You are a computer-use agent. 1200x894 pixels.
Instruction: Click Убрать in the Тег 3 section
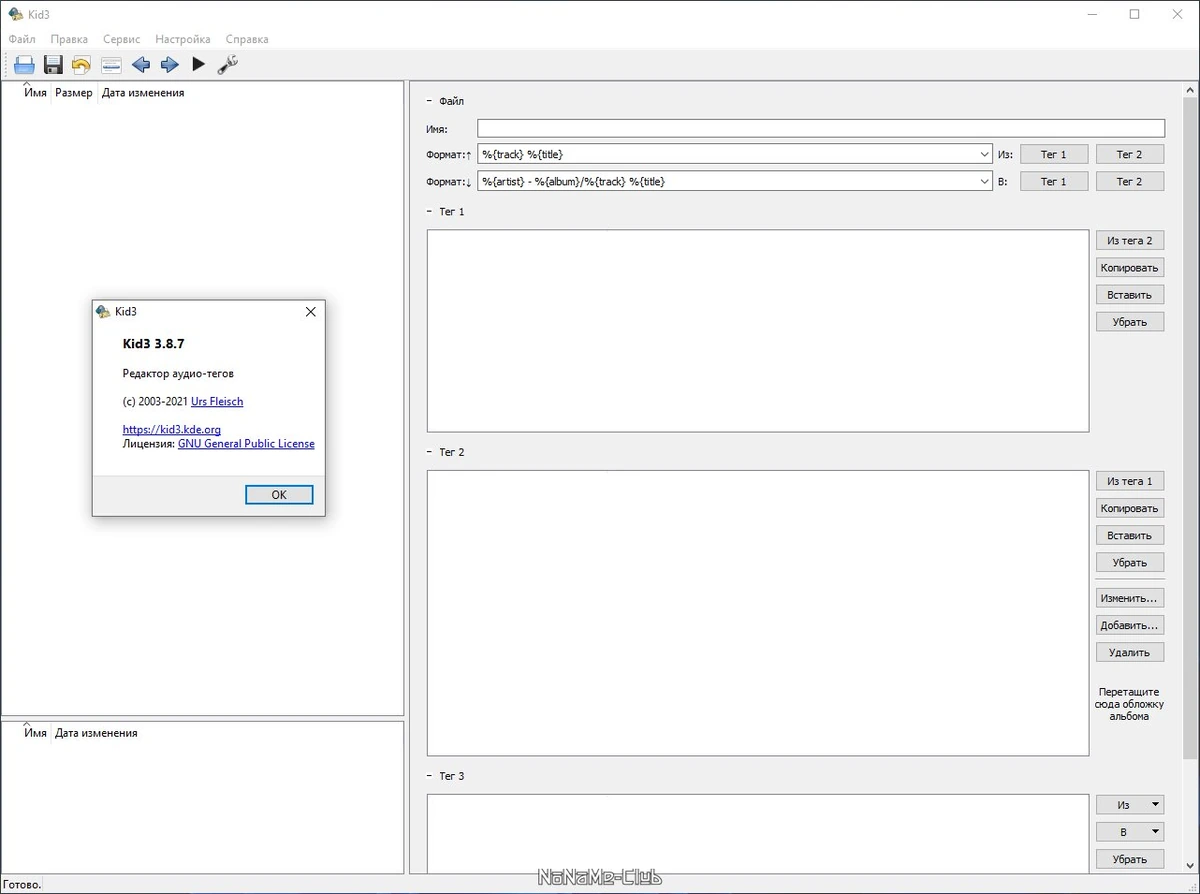(x=1130, y=859)
